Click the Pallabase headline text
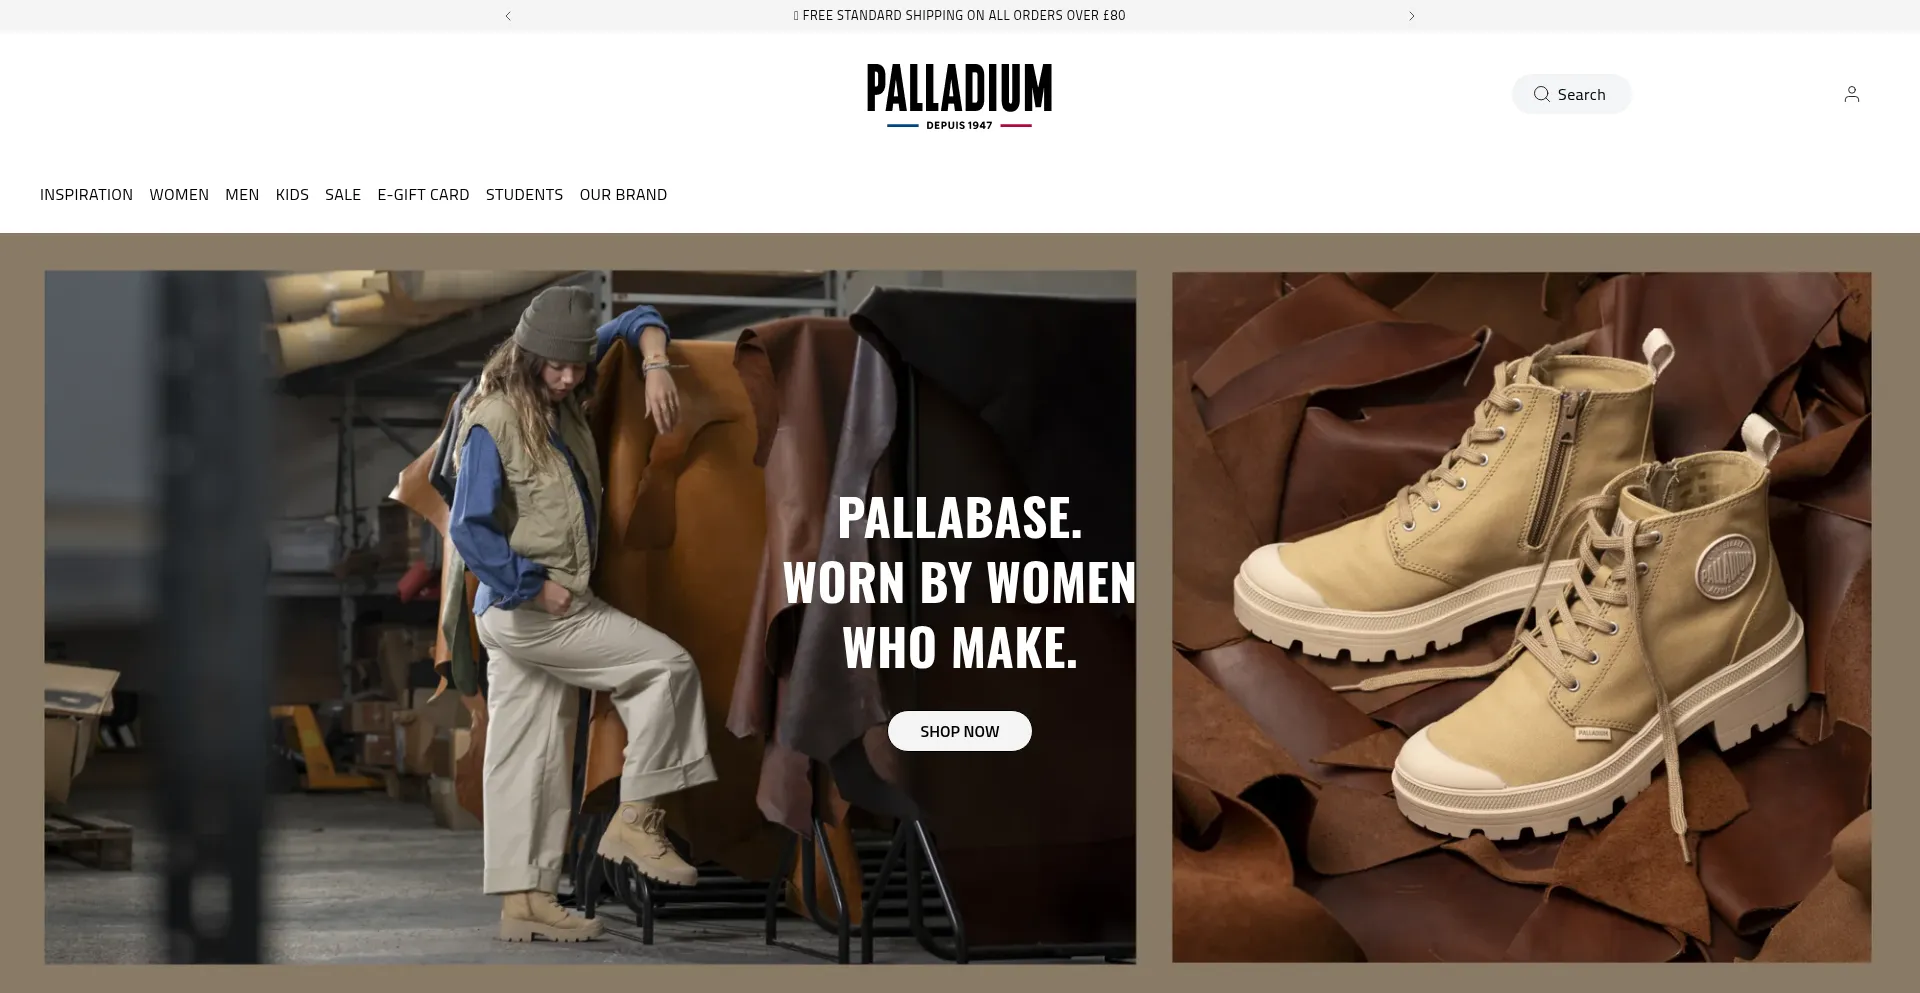 [960, 582]
